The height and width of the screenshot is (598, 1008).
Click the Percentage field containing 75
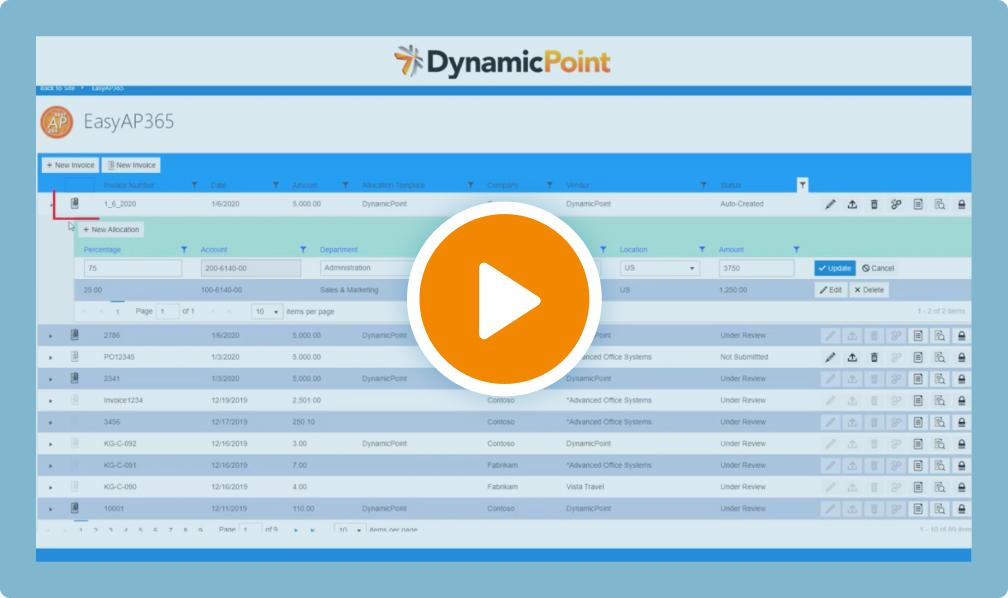pyautogui.click(x=132, y=268)
